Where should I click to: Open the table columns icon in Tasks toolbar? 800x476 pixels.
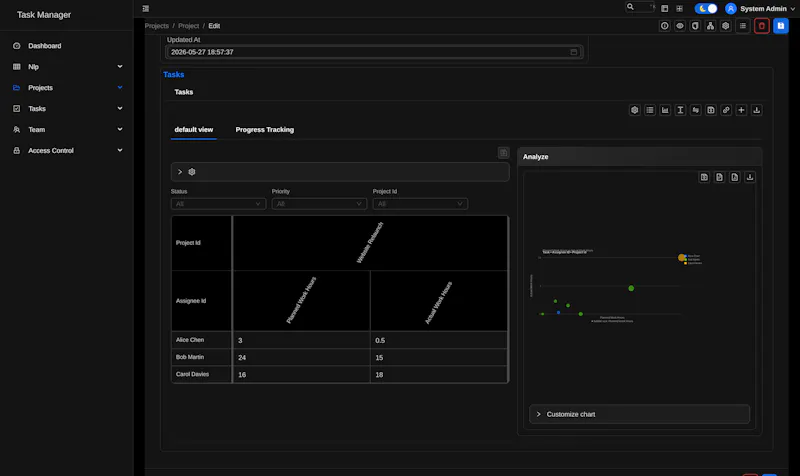point(711,110)
